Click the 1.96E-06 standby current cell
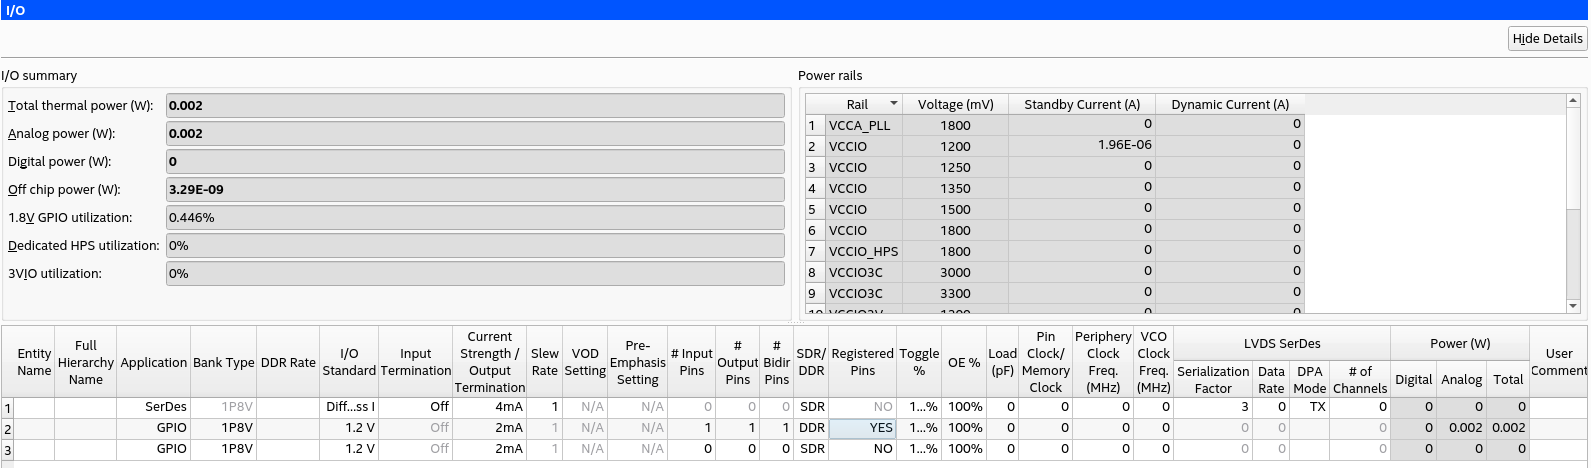The image size is (1591, 468). click(x=1082, y=145)
